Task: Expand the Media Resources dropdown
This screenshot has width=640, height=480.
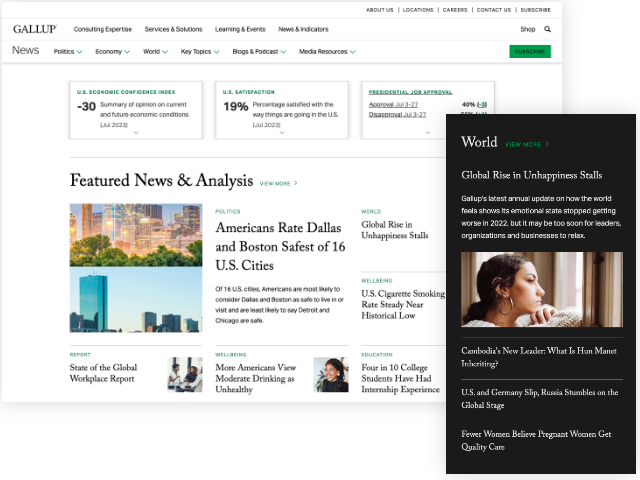Action: [327, 51]
